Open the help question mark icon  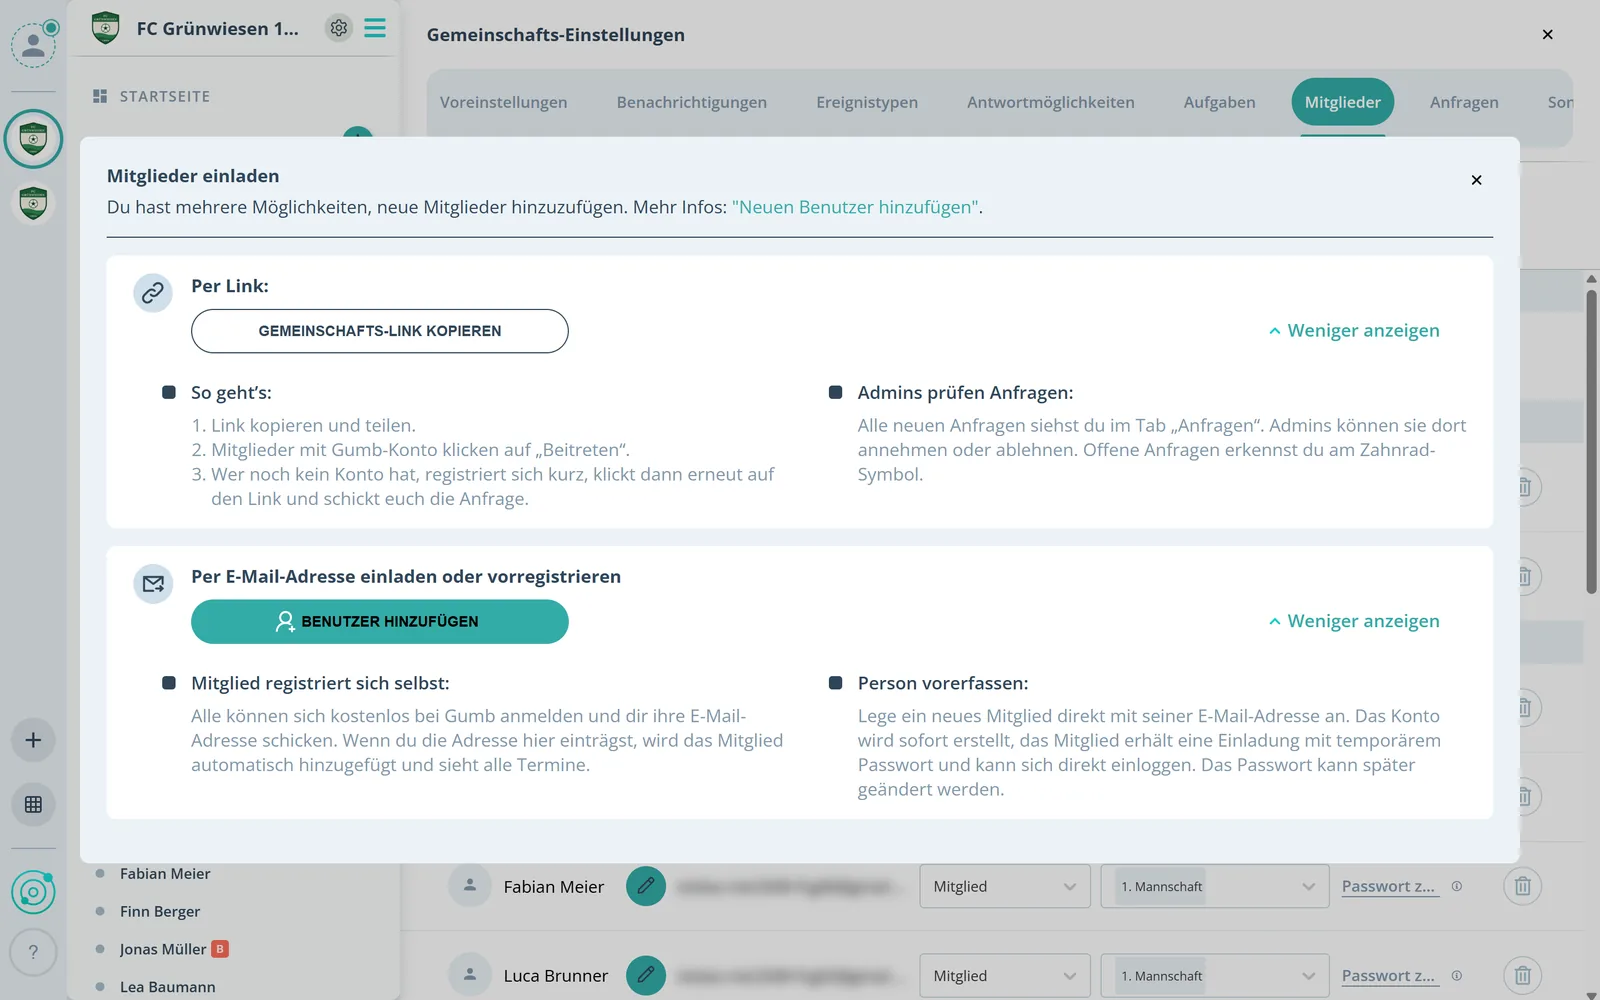(x=33, y=952)
